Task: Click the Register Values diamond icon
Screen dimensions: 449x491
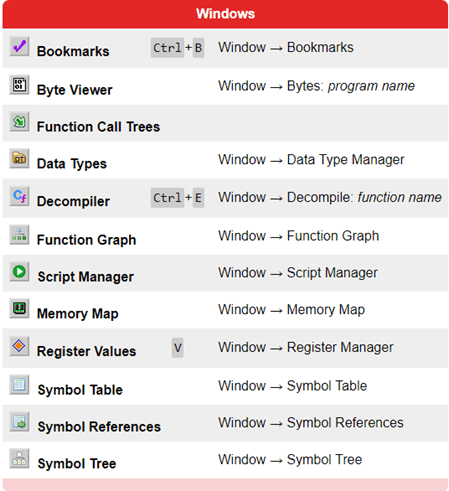Action: pos(19,346)
